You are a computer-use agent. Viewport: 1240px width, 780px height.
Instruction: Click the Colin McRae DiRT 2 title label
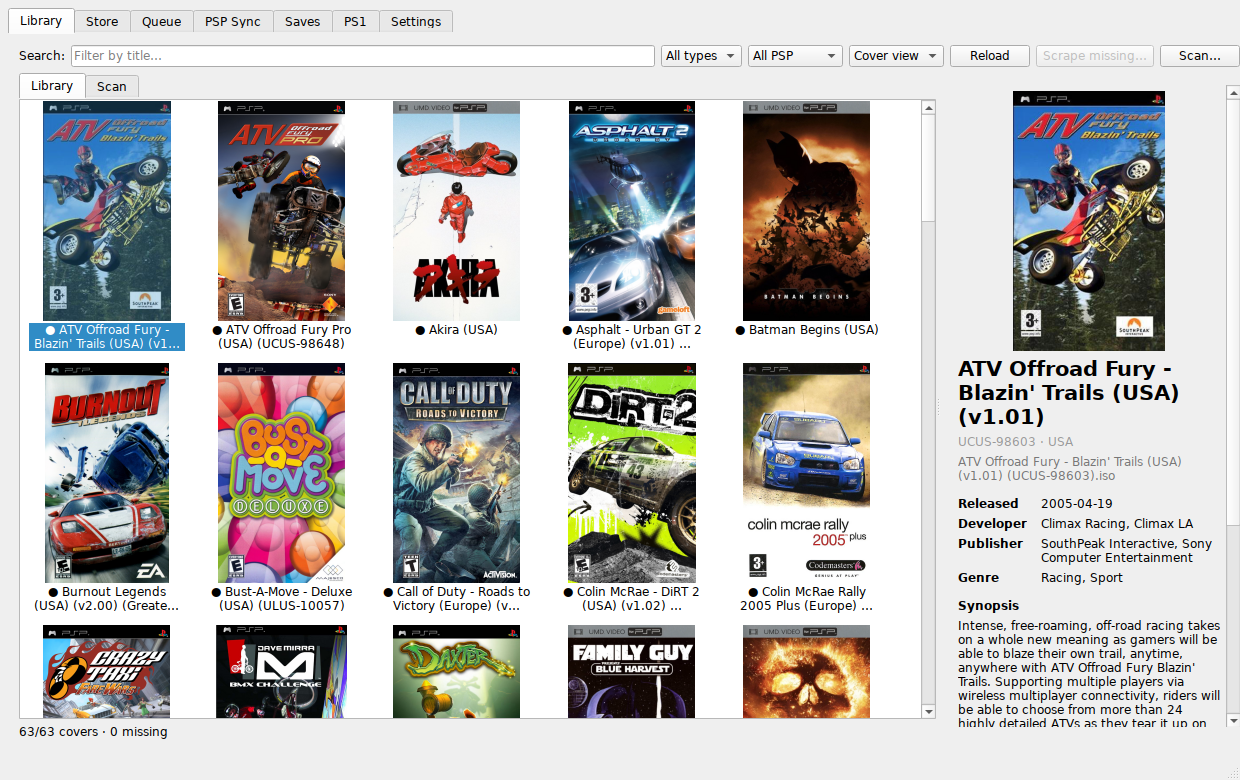tap(632, 599)
